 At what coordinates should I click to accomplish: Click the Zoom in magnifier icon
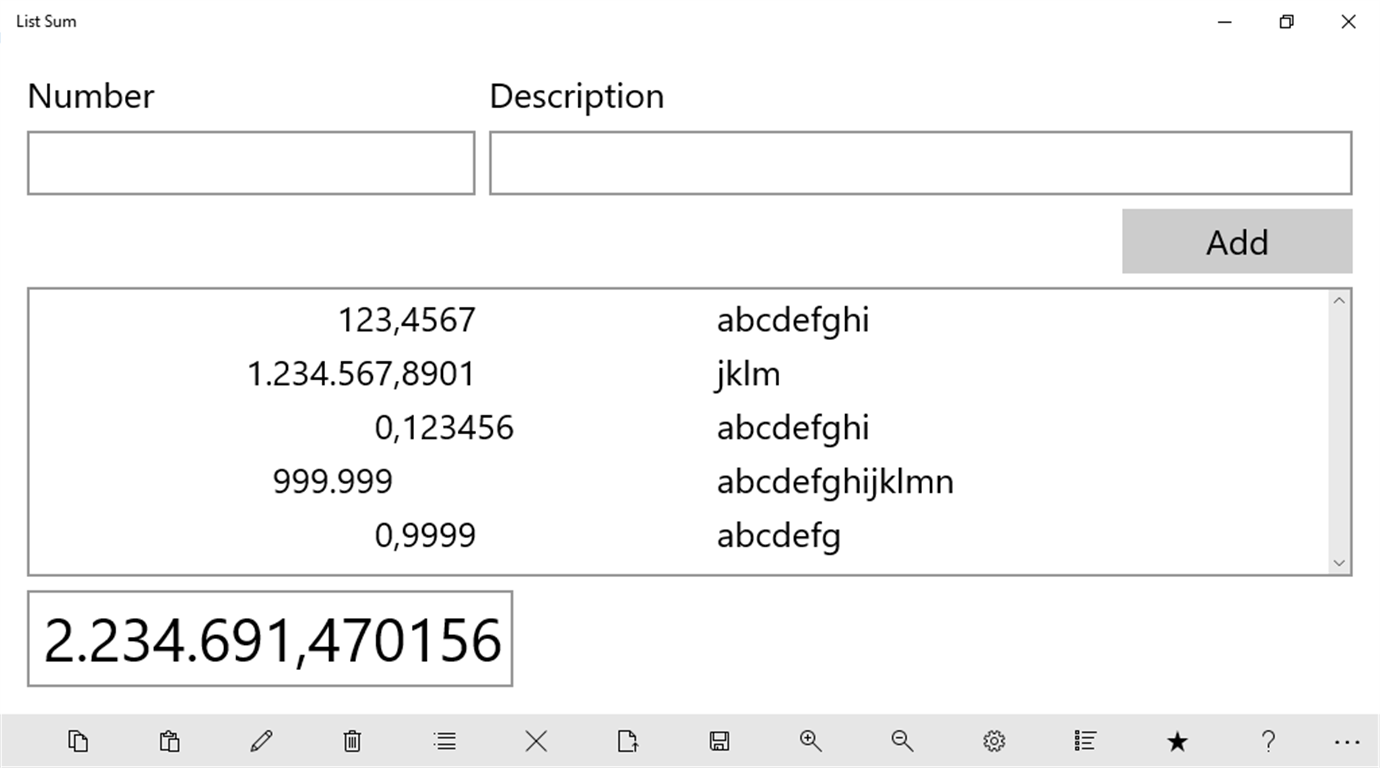click(811, 741)
